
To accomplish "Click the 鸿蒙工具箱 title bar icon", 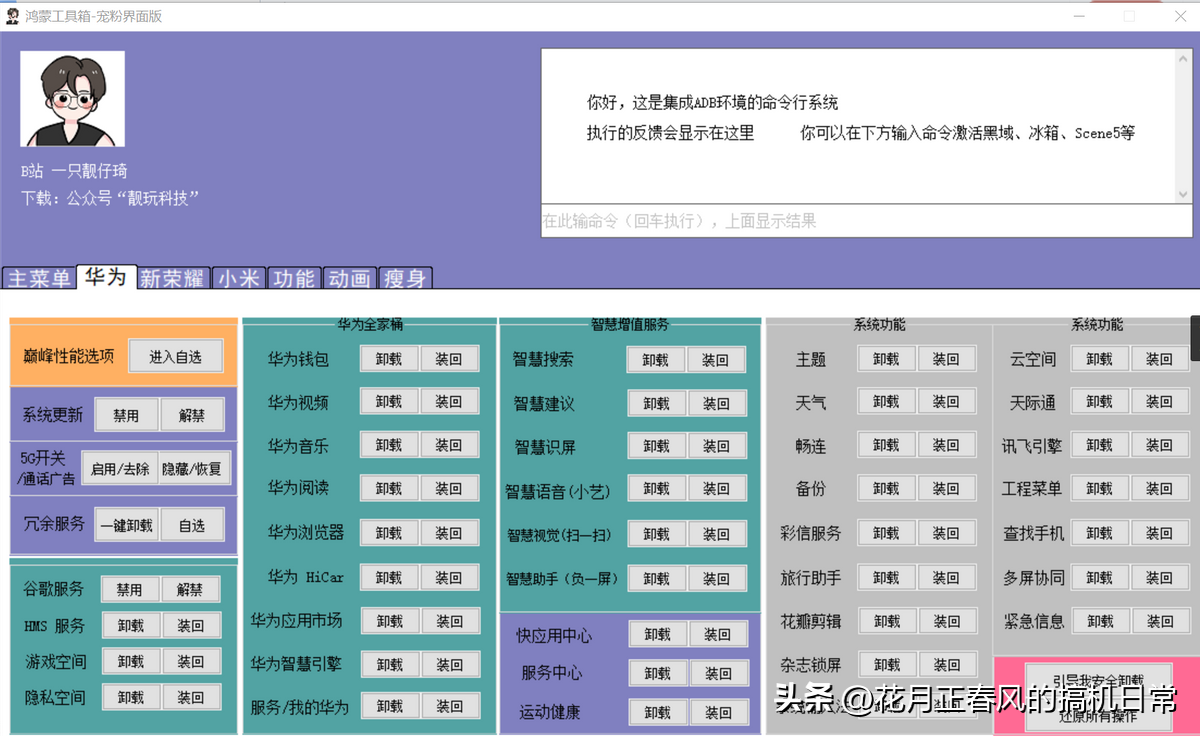I will pyautogui.click(x=12, y=16).
